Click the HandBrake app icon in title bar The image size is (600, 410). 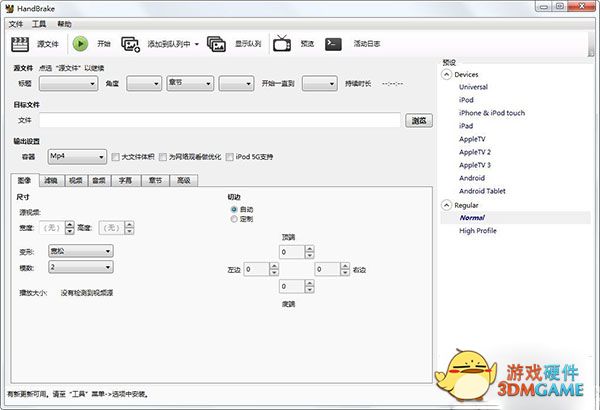coord(10,8)
